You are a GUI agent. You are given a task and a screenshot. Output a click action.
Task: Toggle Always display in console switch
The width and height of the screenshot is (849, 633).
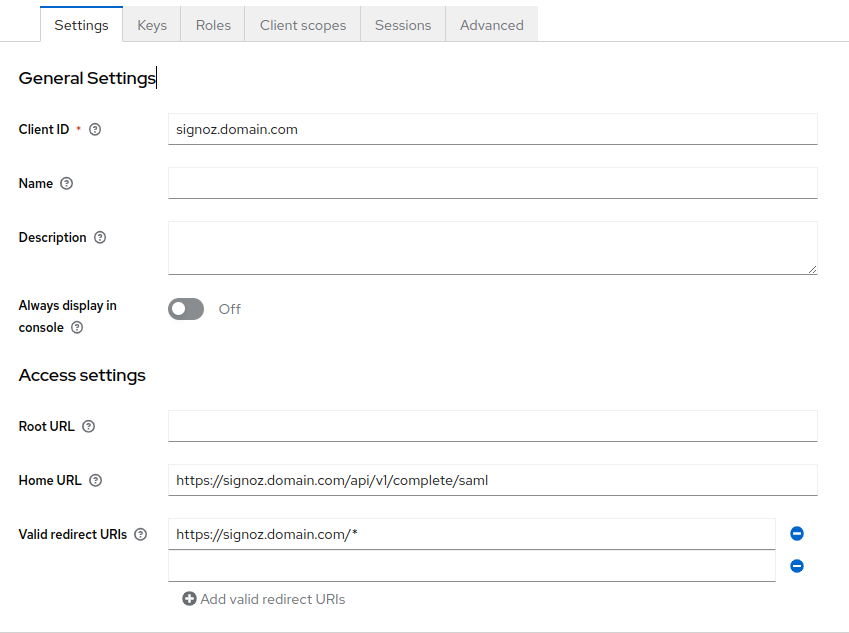click(186, 309)
